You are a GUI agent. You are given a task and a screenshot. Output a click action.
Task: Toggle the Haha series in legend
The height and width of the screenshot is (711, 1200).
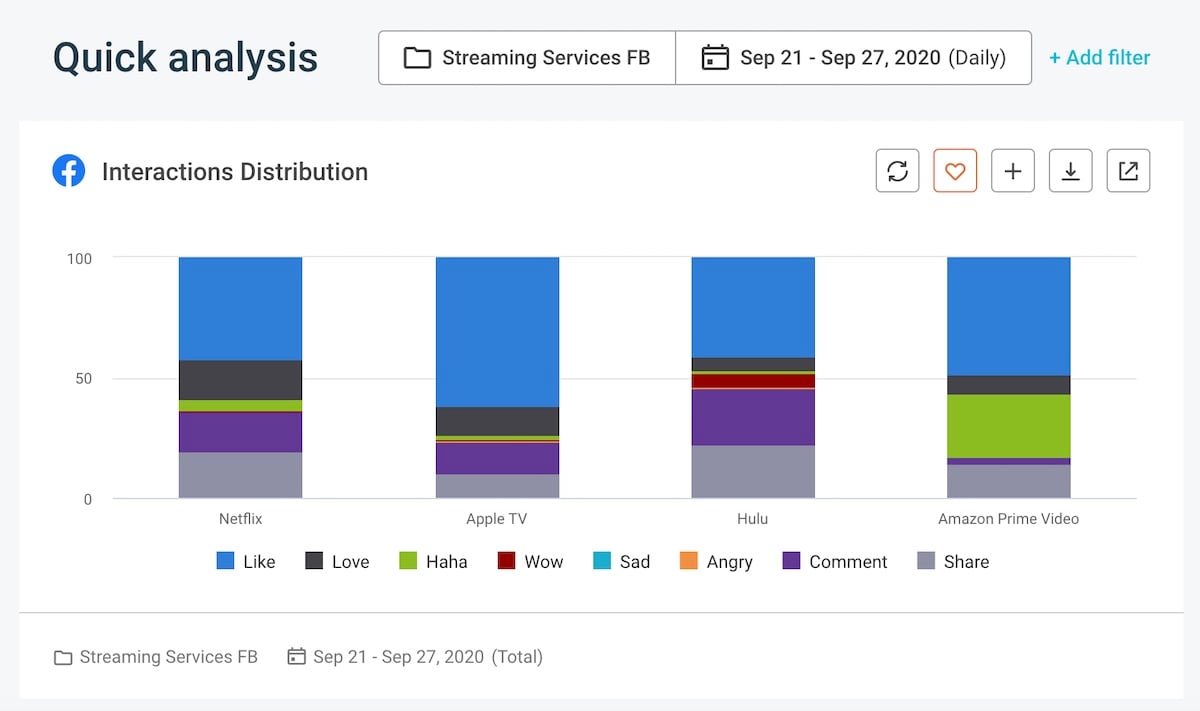click(x=433, y=561)
